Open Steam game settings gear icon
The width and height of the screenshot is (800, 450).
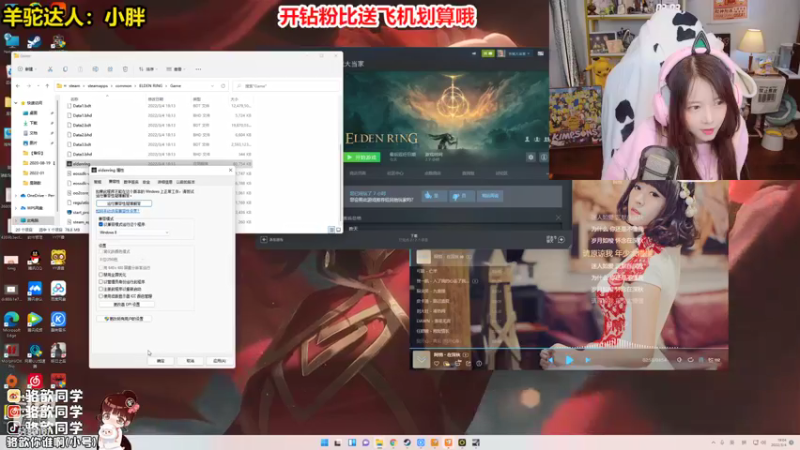(531, 157)
